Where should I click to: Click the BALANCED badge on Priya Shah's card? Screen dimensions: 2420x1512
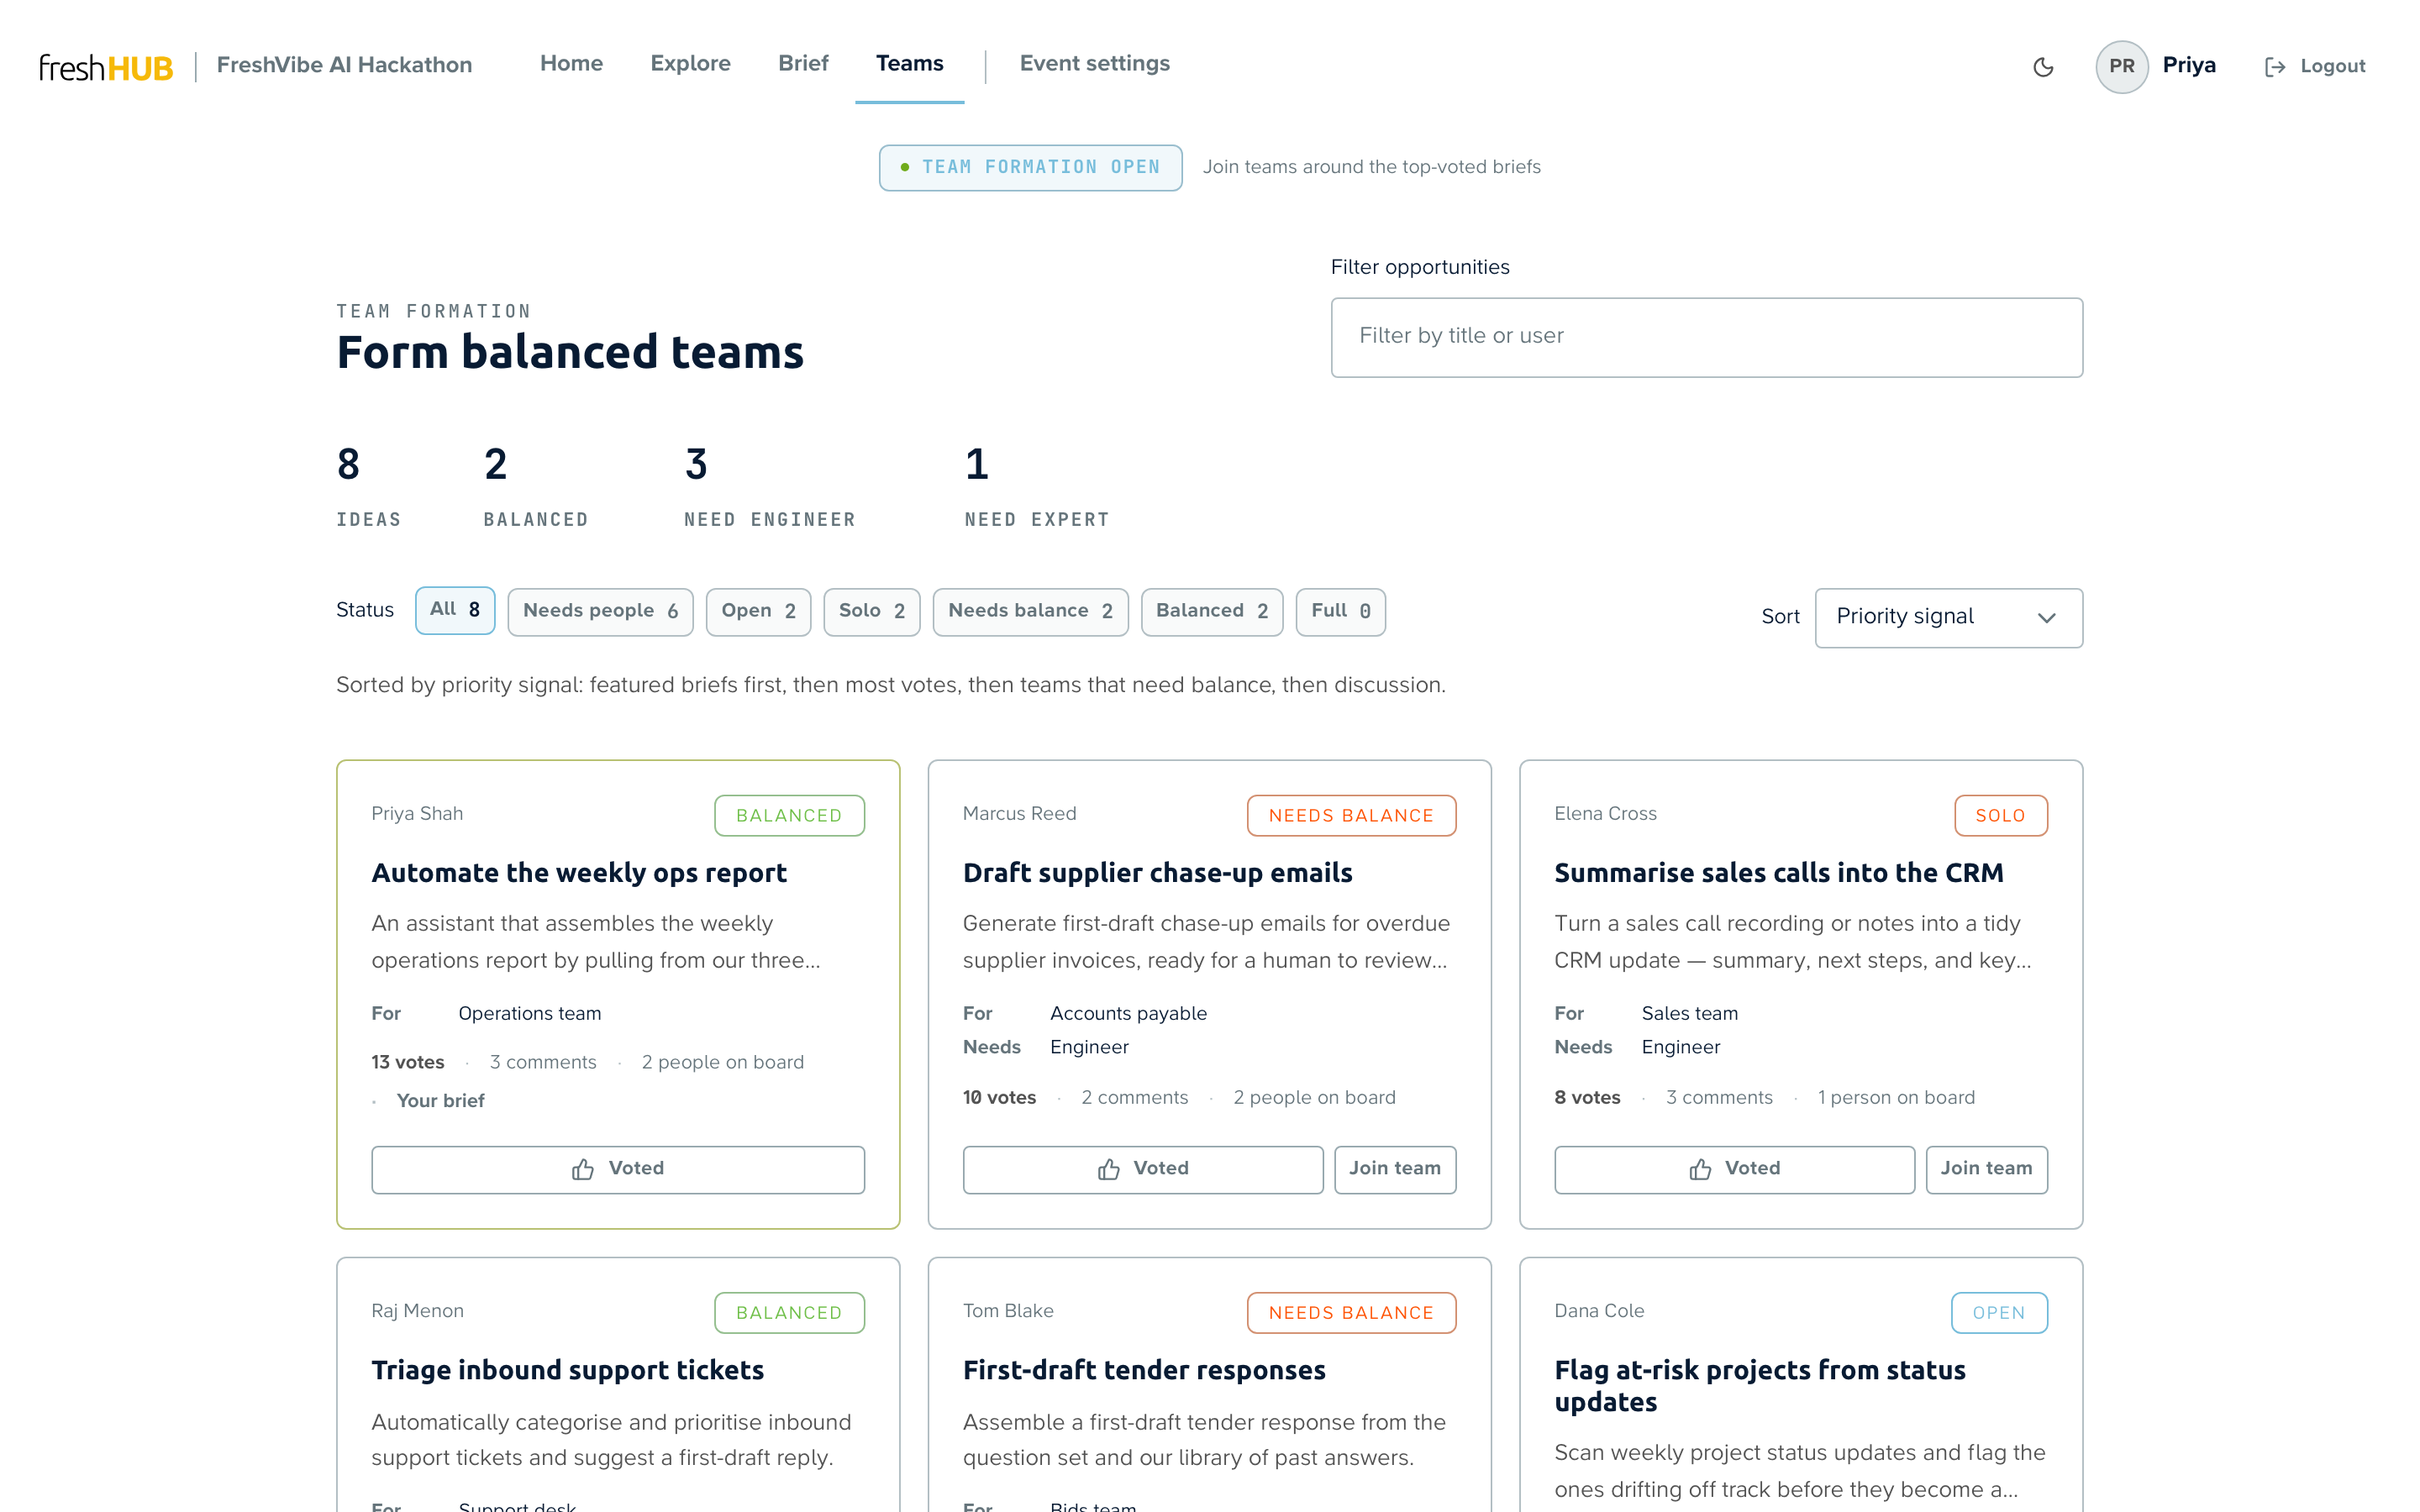(x=789, y=815)
